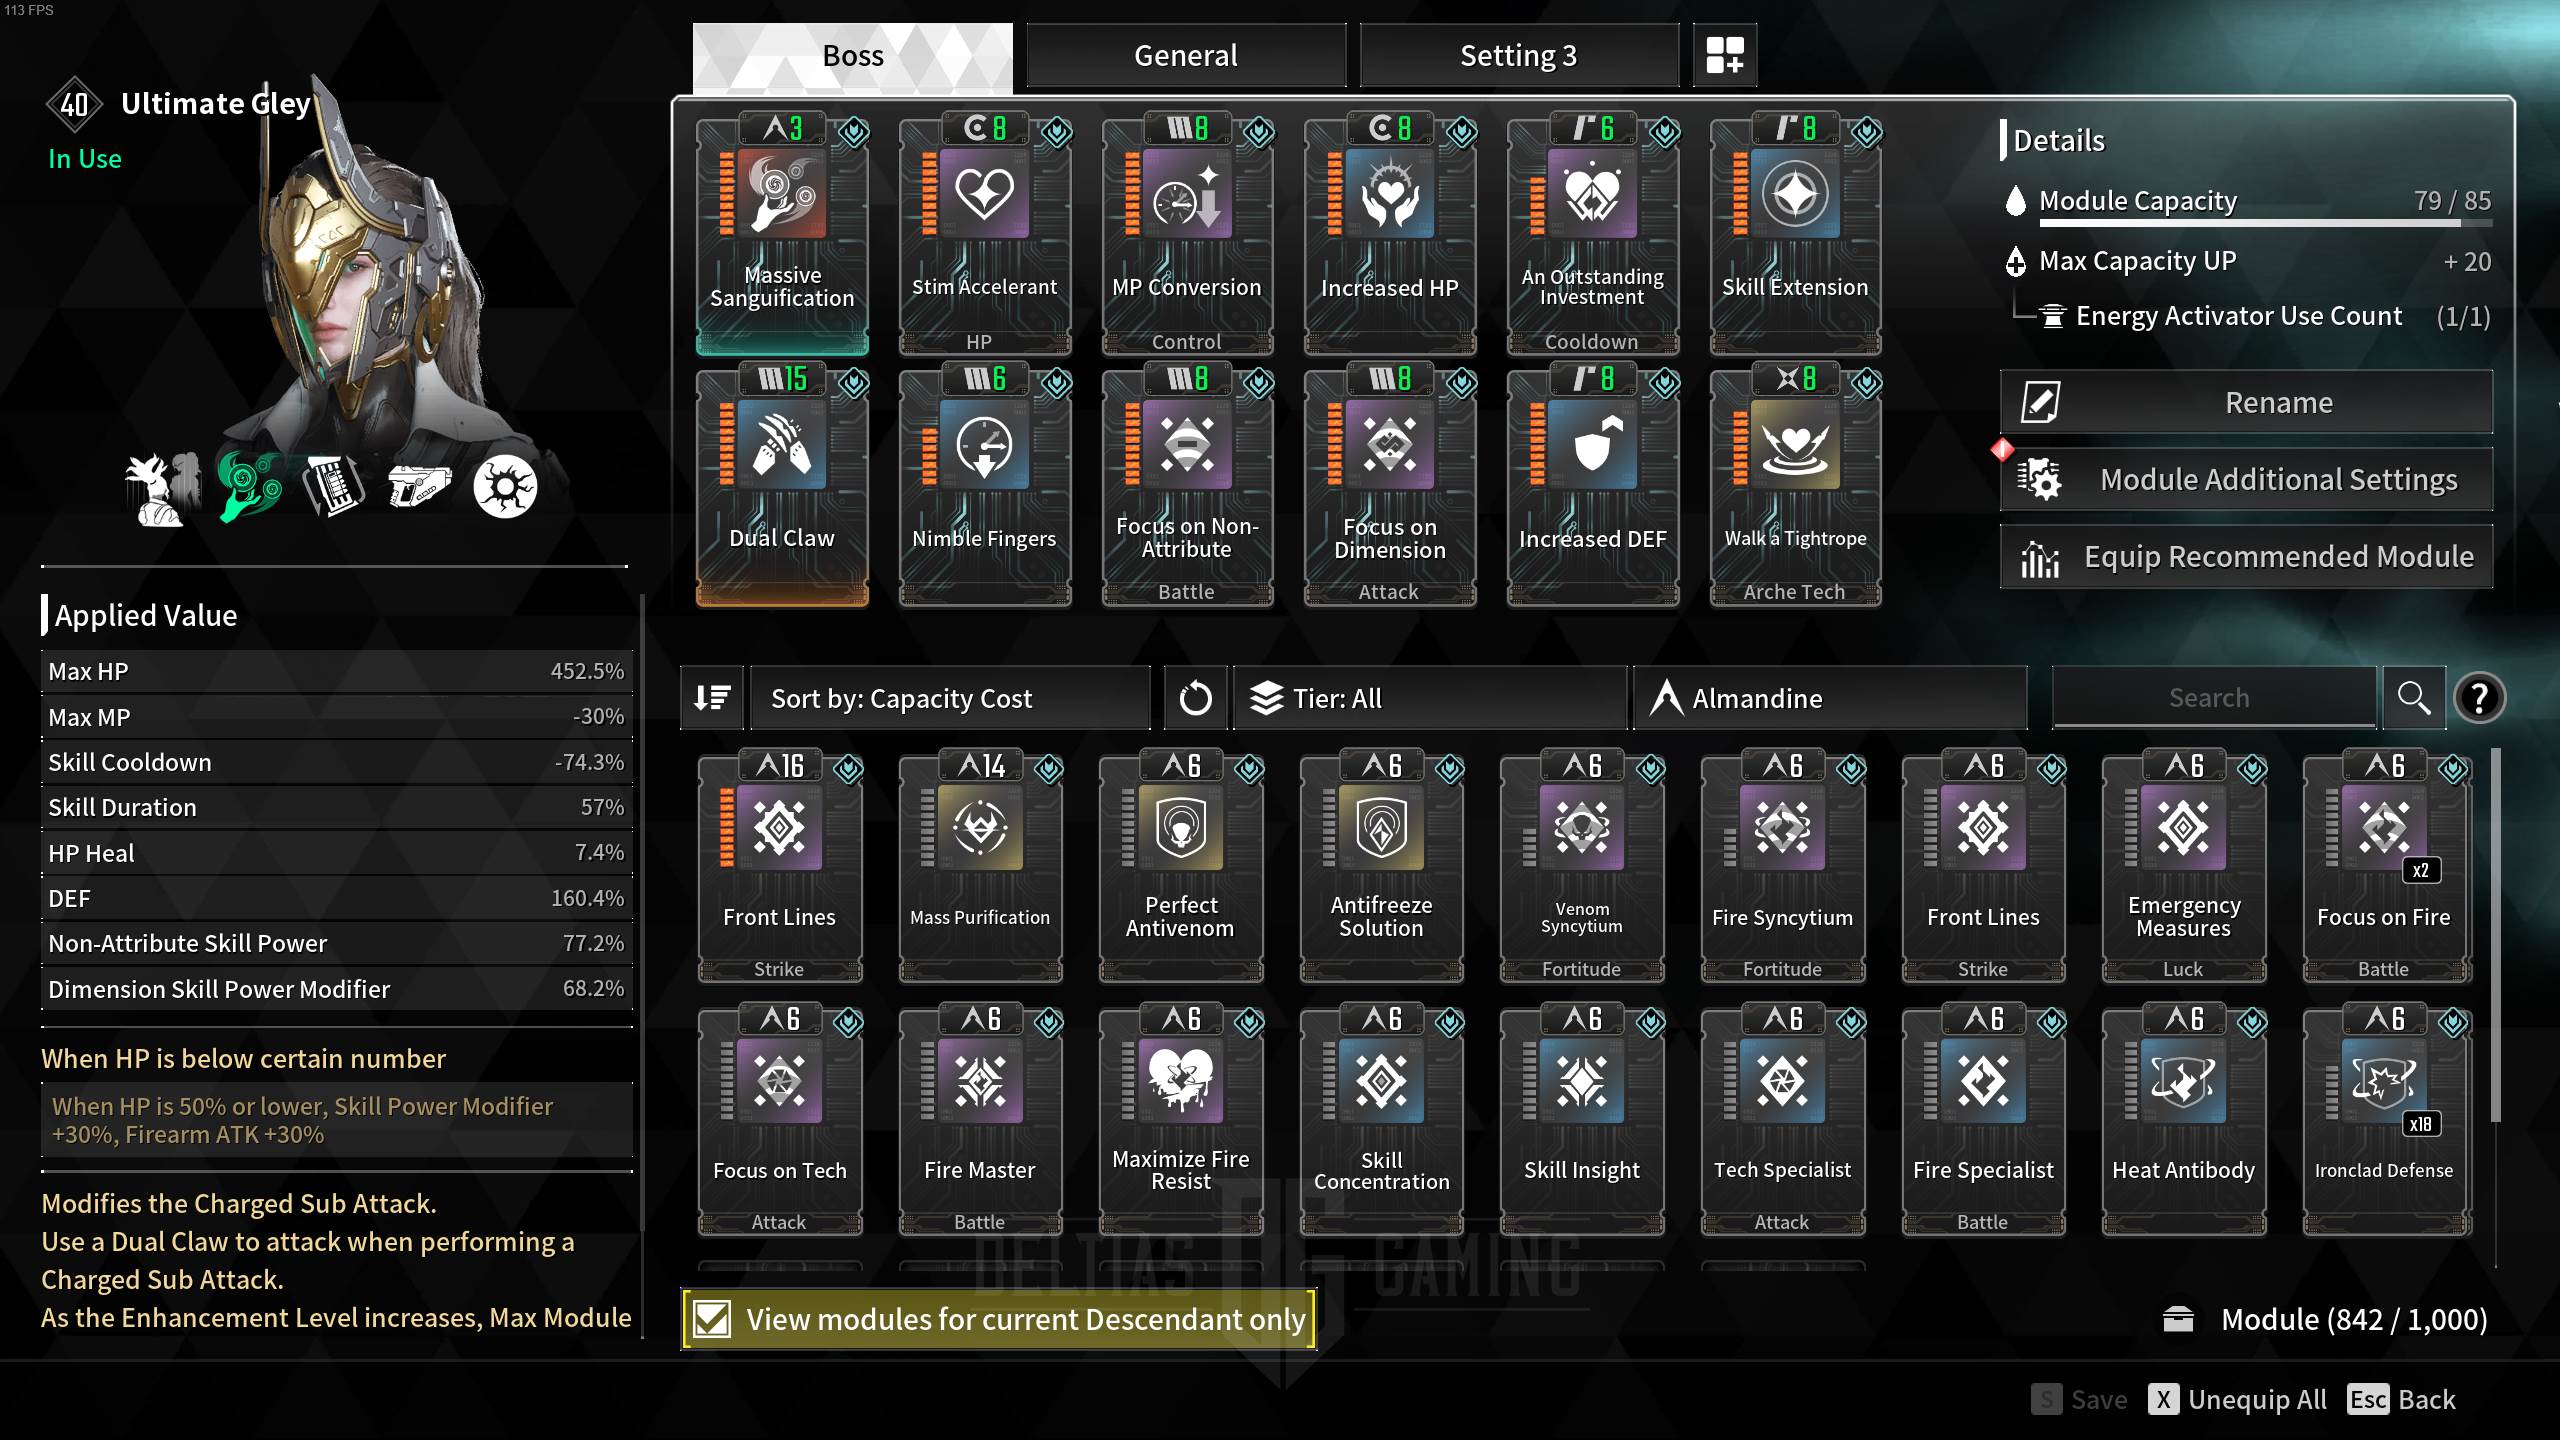Select the Mass Purification module card
Screen dimensions: 2560x1440
(x=980, y=866)
